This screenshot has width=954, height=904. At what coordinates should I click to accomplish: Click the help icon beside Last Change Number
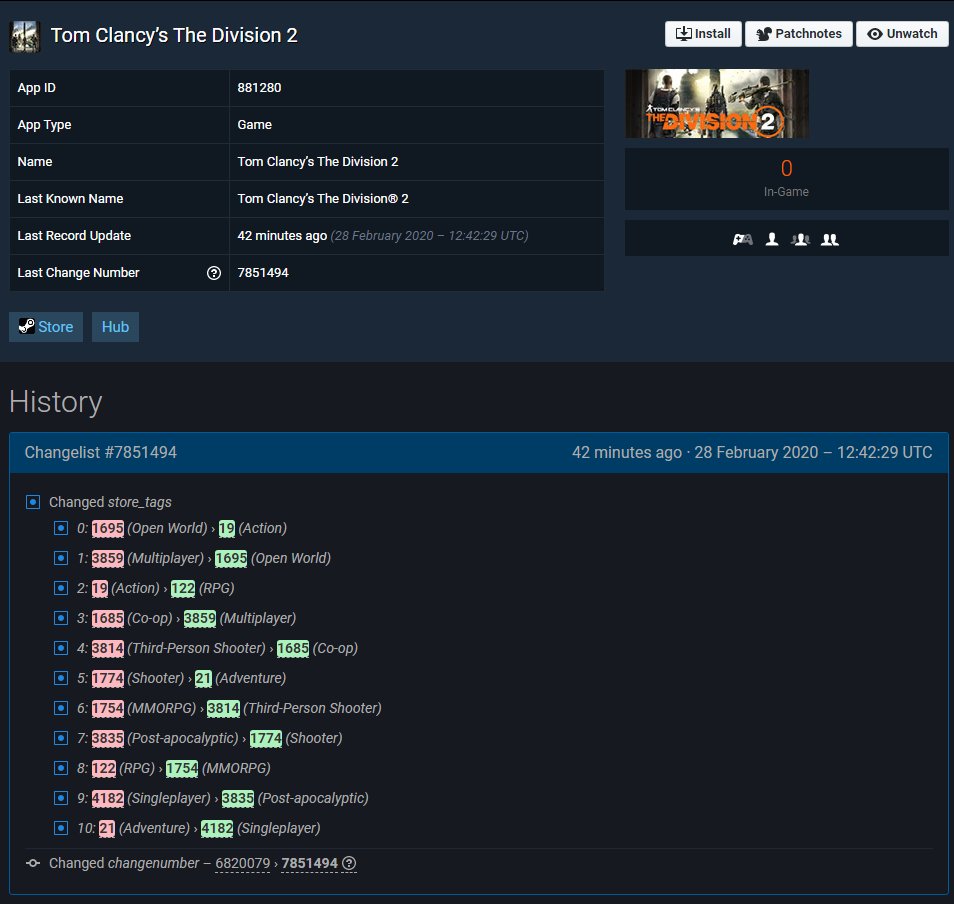214,273
